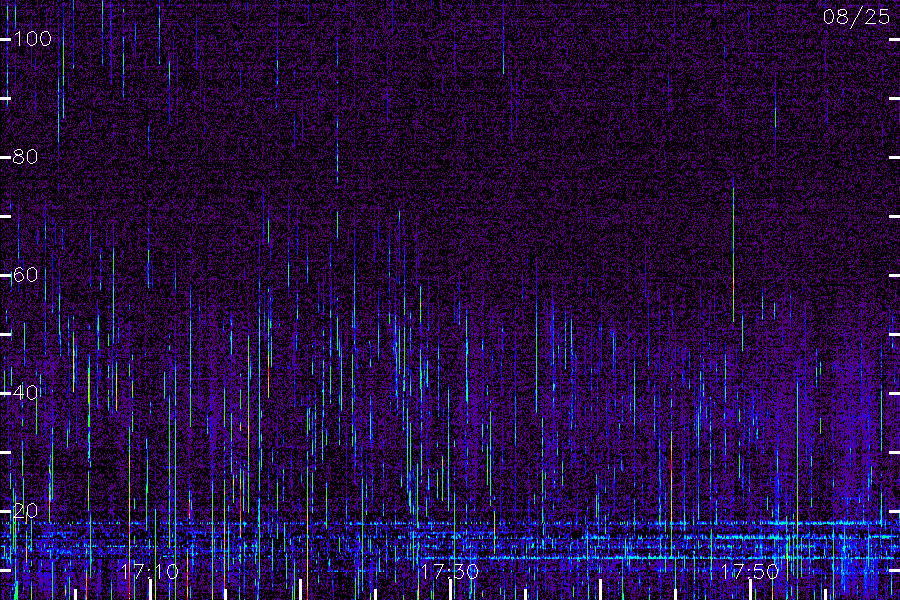
Task: Click the 20 frequency axis label
Action: click(x=25, y=510)
